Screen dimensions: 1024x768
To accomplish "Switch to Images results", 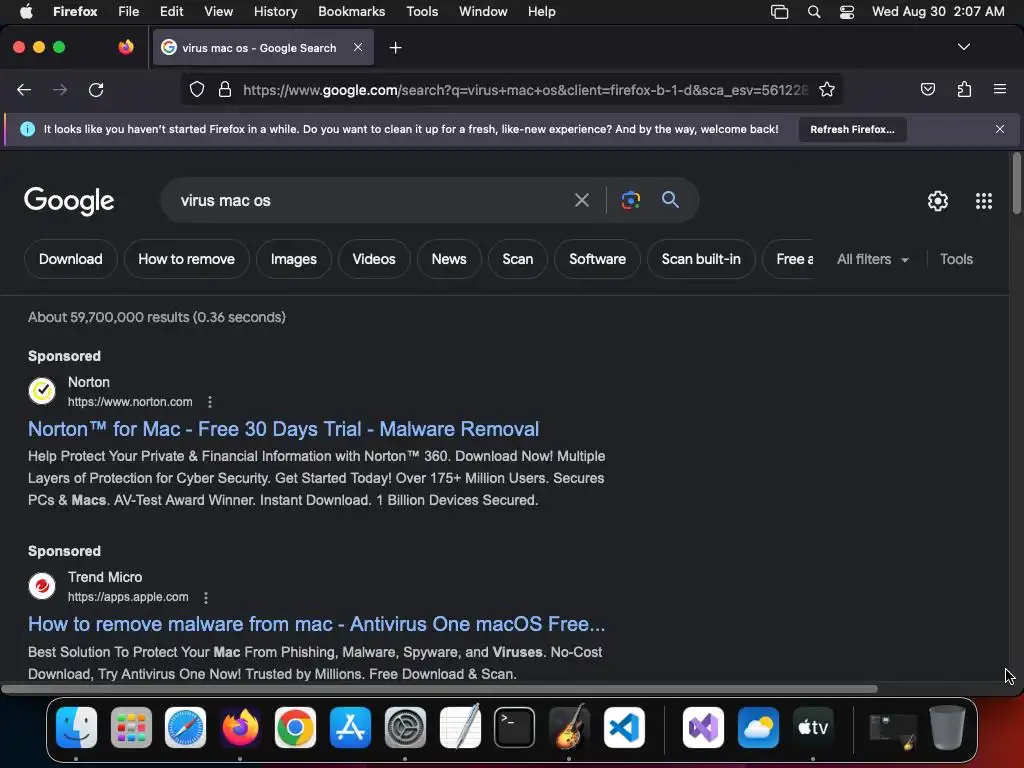I will 293,259.
